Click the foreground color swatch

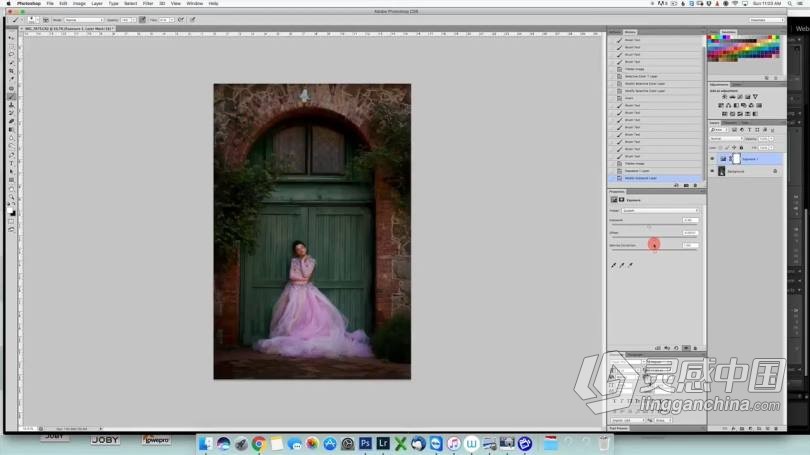point(10,209)
